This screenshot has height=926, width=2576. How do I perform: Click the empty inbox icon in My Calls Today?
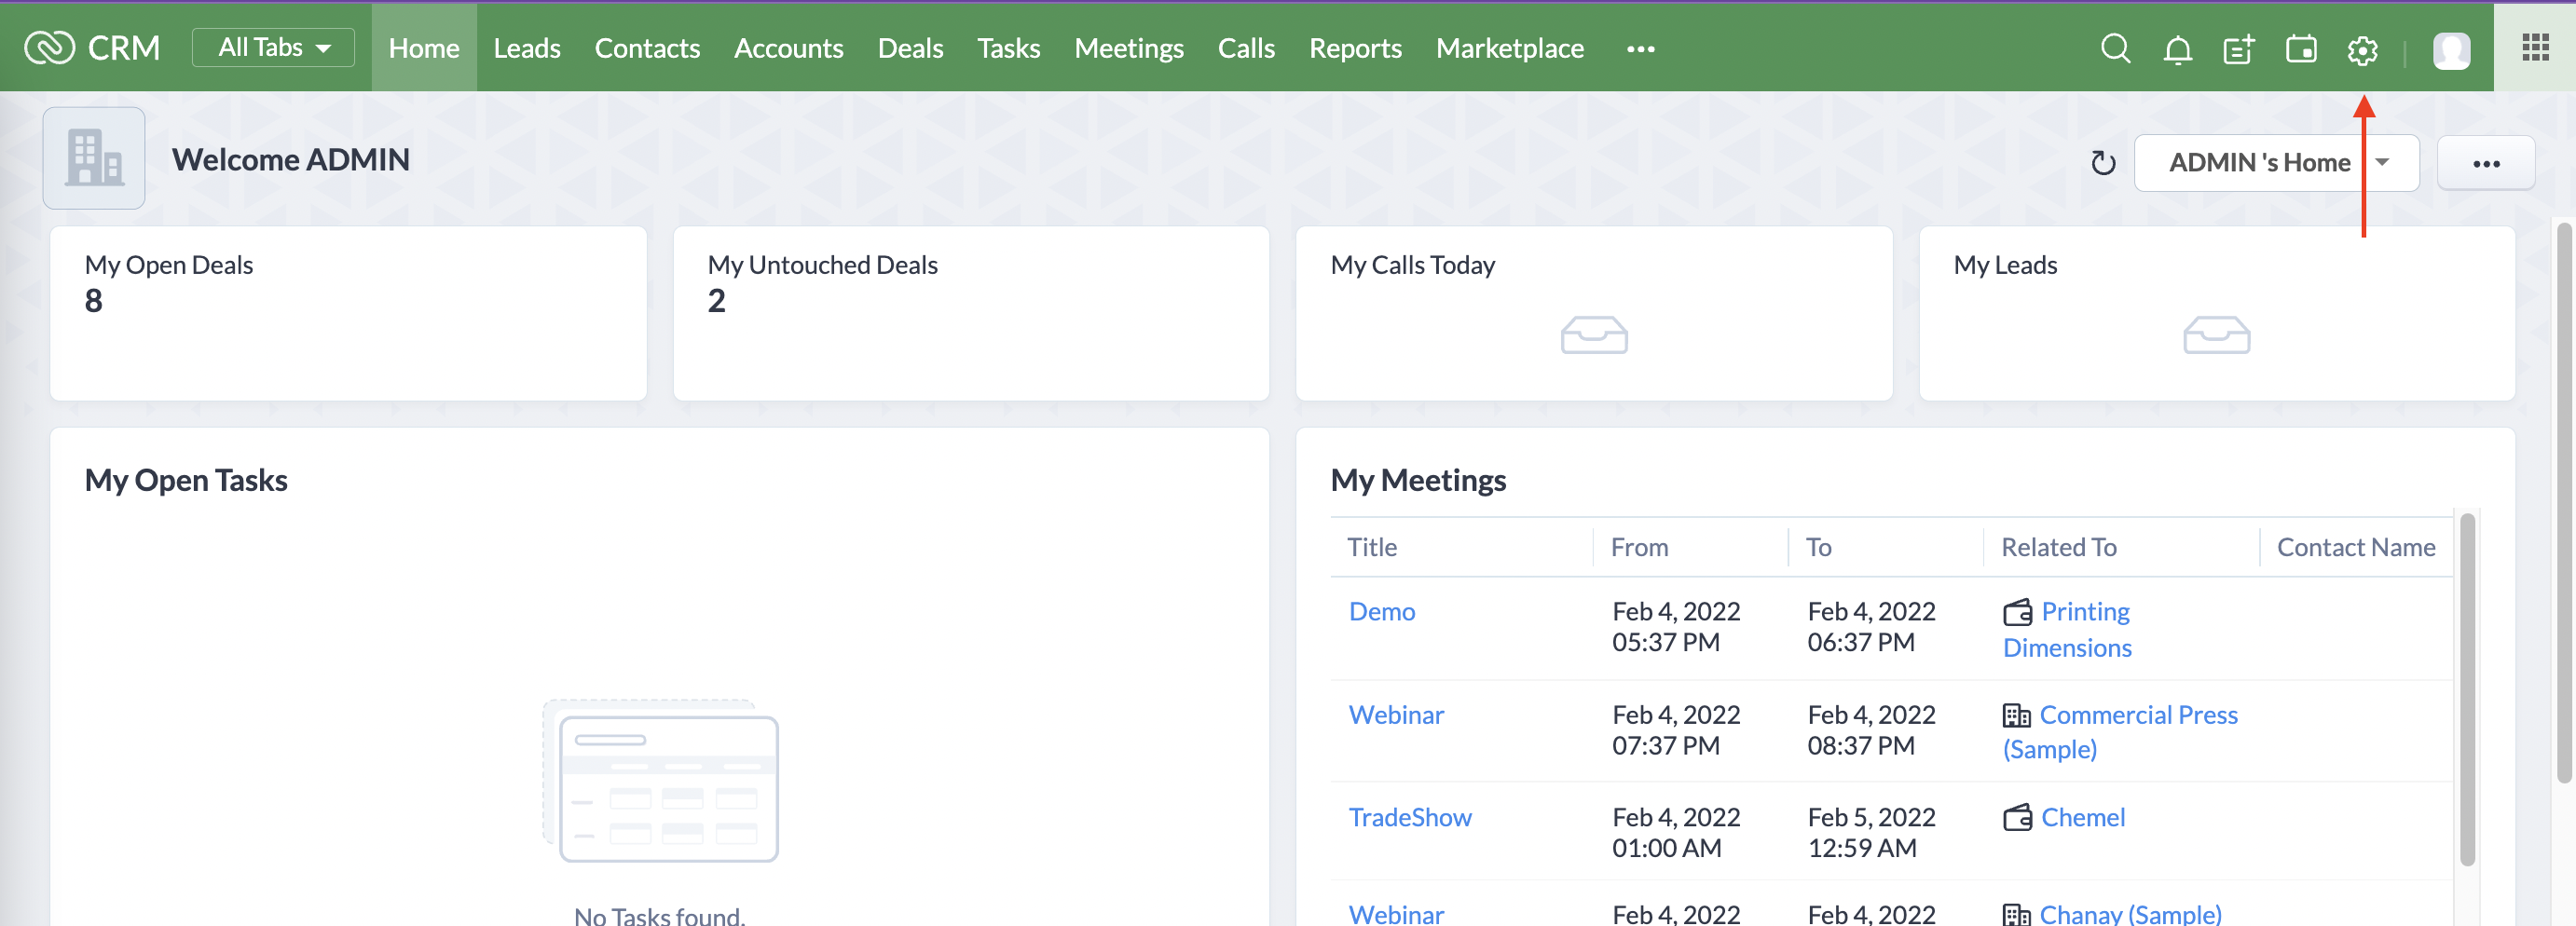click(x=1594, y=335)
